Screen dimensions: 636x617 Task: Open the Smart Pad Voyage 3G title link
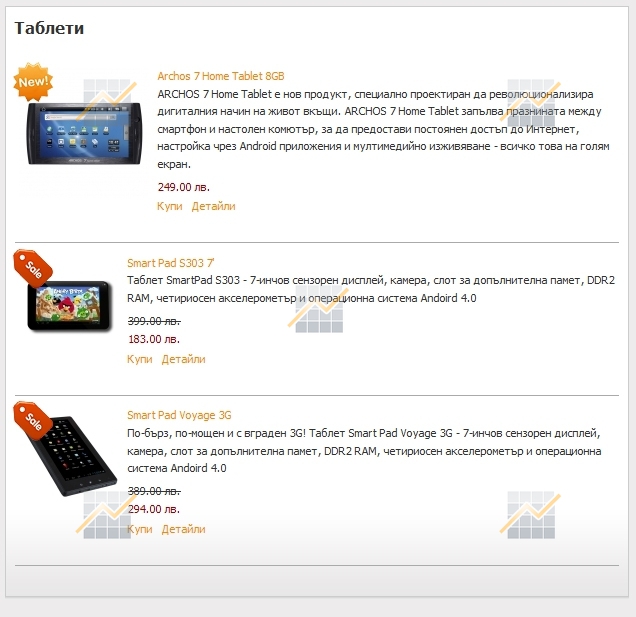click(x=179, y=415)
